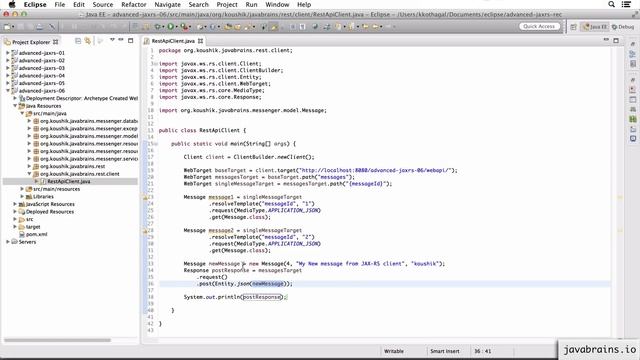Click the green Run button
The image size is (640, 360).
pyautogui.click(x=171, y=27)
